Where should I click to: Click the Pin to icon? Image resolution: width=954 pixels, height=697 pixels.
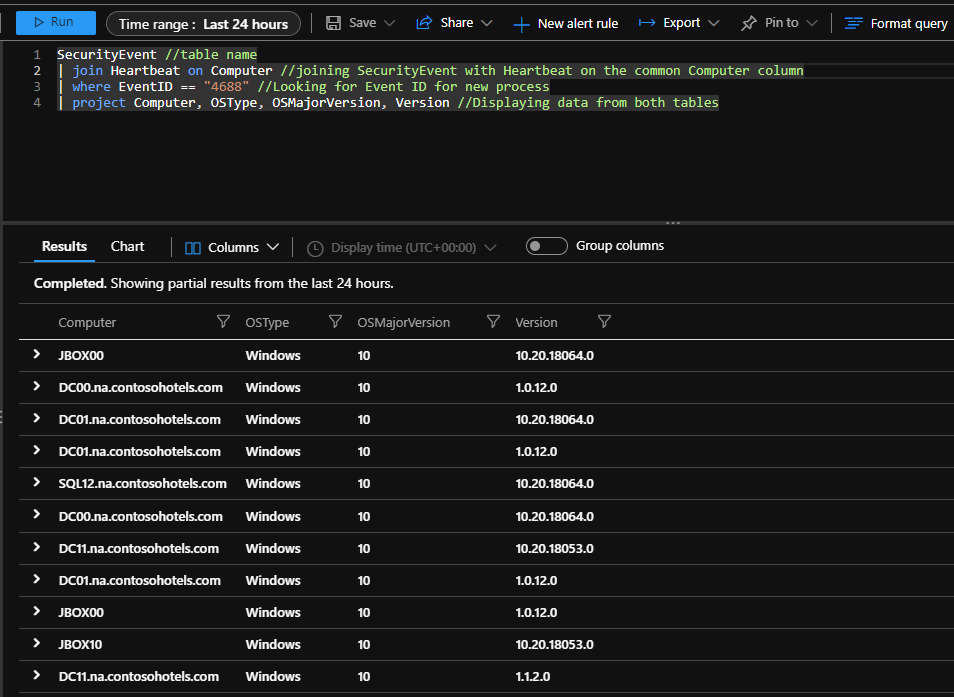[x=771, y=22]
